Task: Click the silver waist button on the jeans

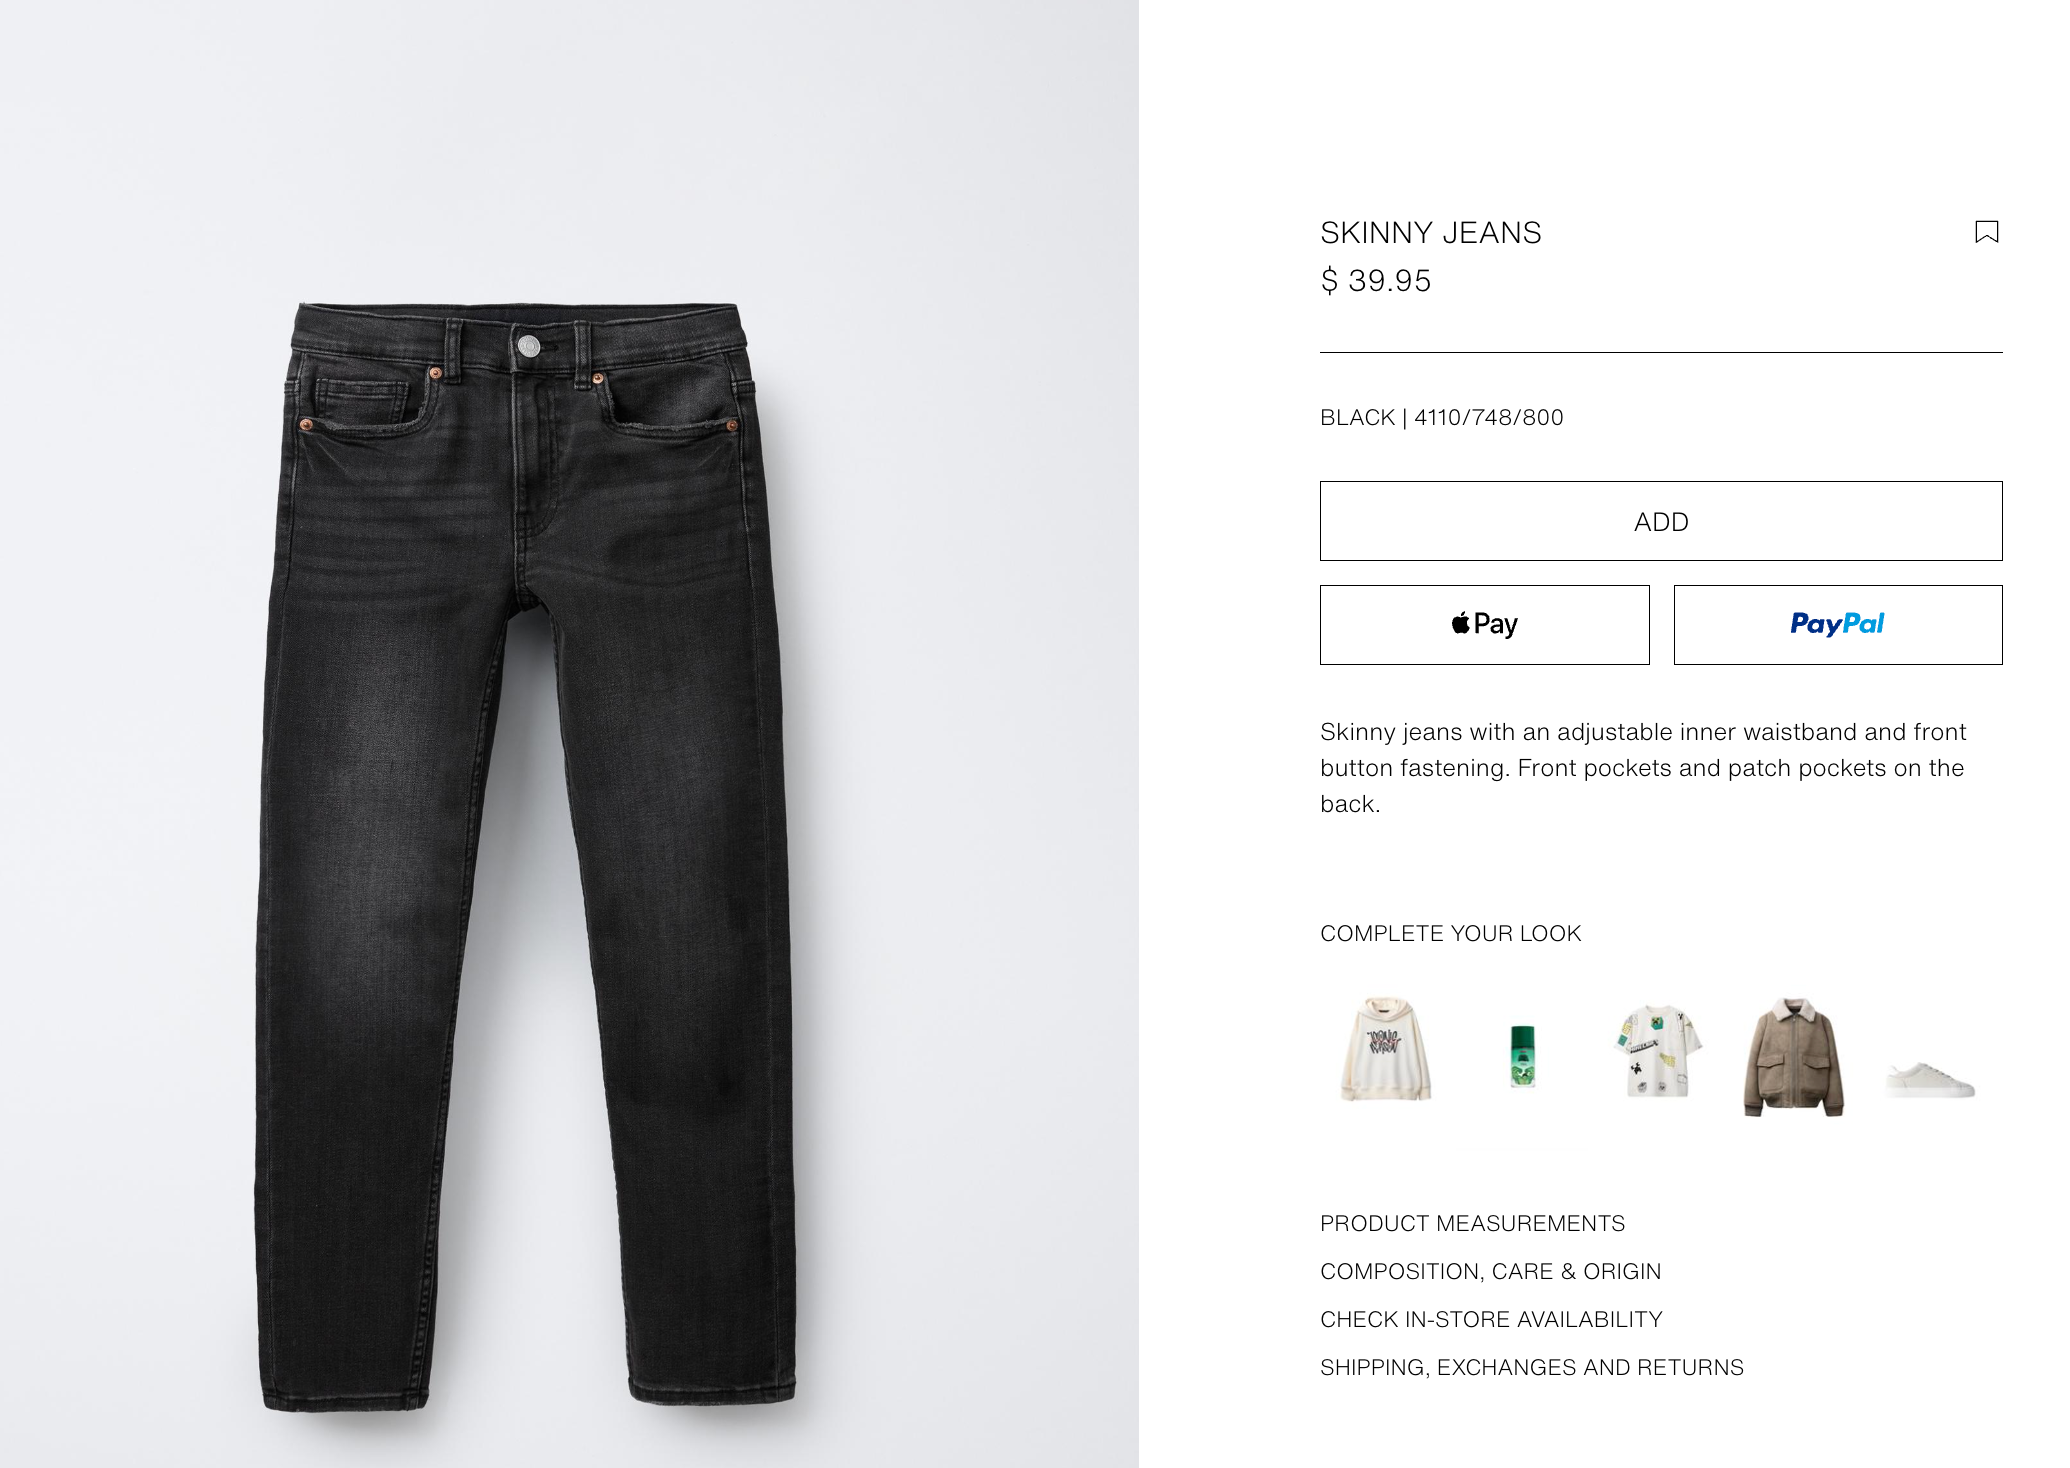Action: tap(529, 347)
